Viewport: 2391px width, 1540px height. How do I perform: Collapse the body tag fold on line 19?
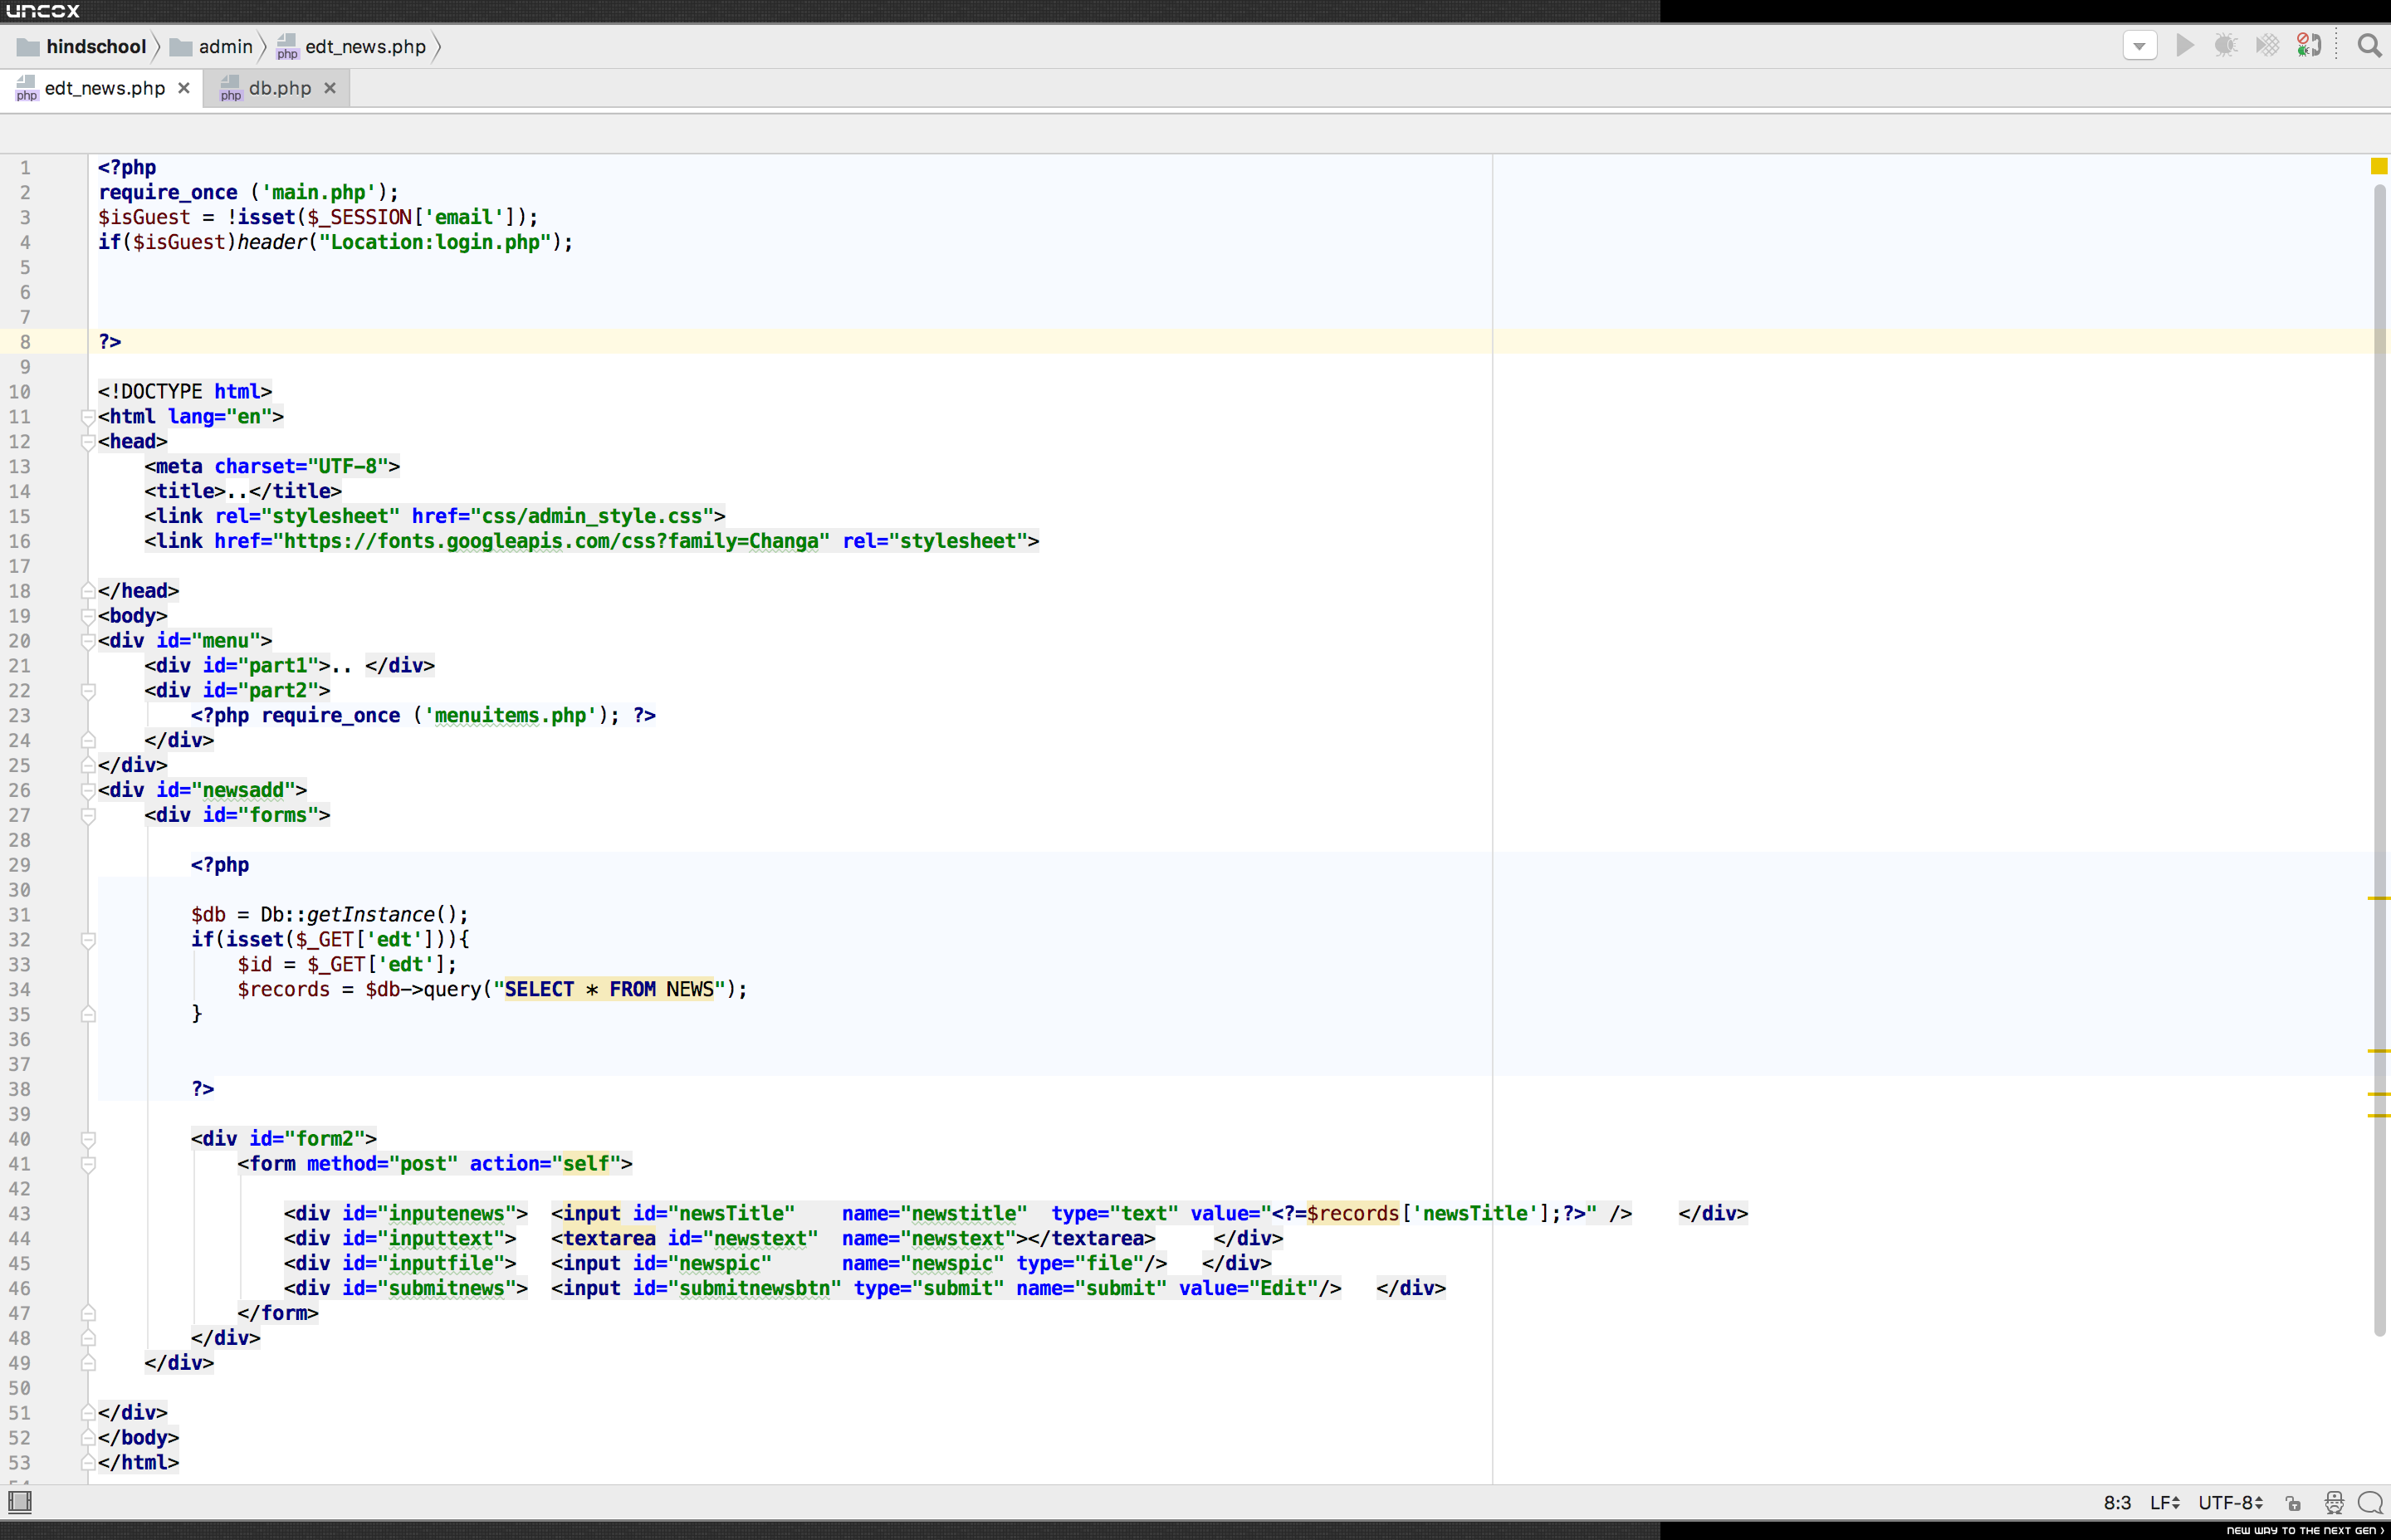88,616
